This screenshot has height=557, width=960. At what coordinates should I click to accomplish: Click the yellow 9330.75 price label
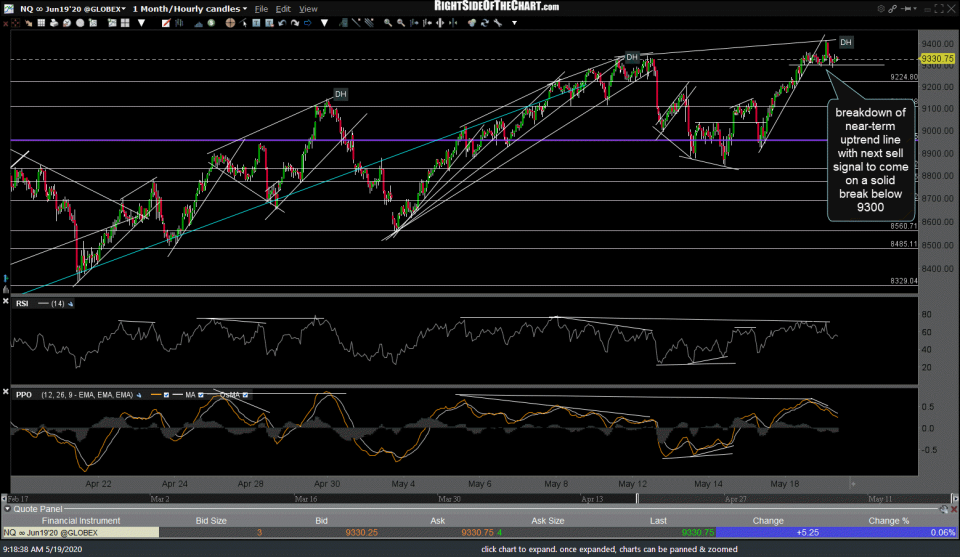click(x=937, y=59)
